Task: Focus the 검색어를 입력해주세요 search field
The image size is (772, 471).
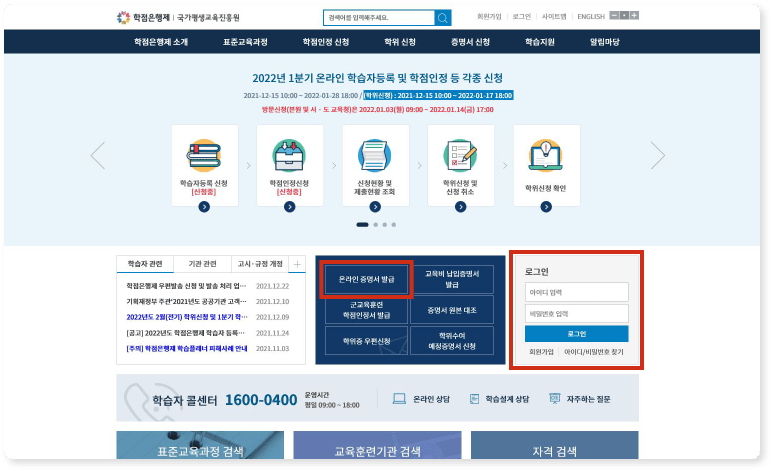Action: (379, 18)
